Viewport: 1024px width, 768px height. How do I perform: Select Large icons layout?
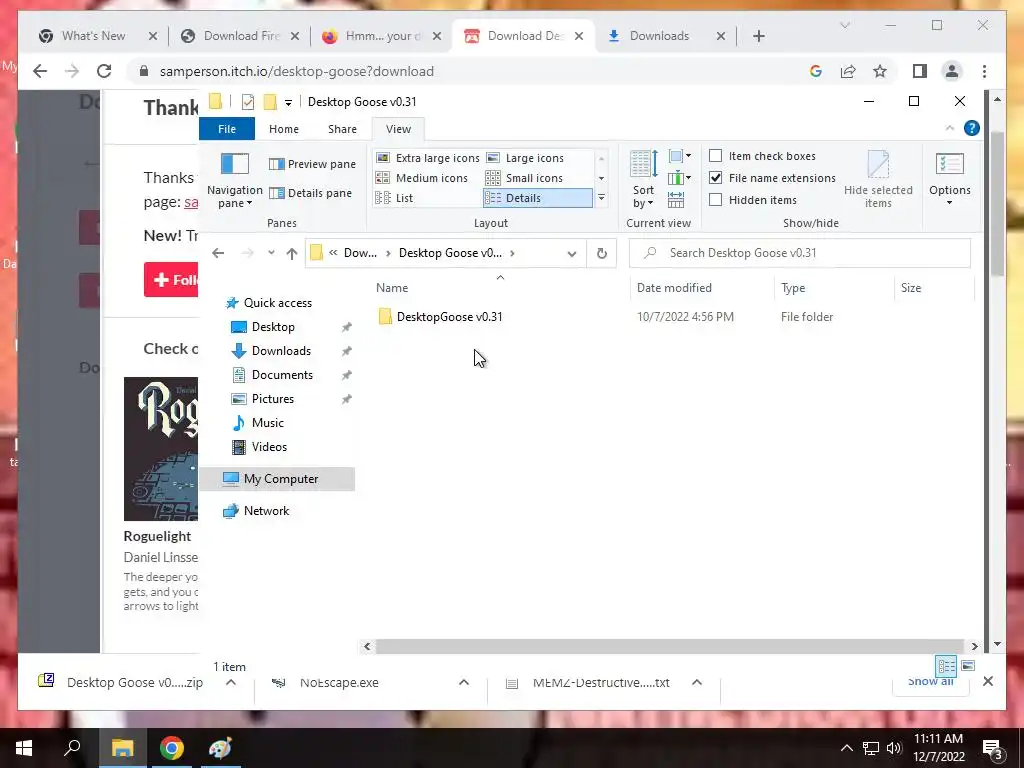coord(525,158)
